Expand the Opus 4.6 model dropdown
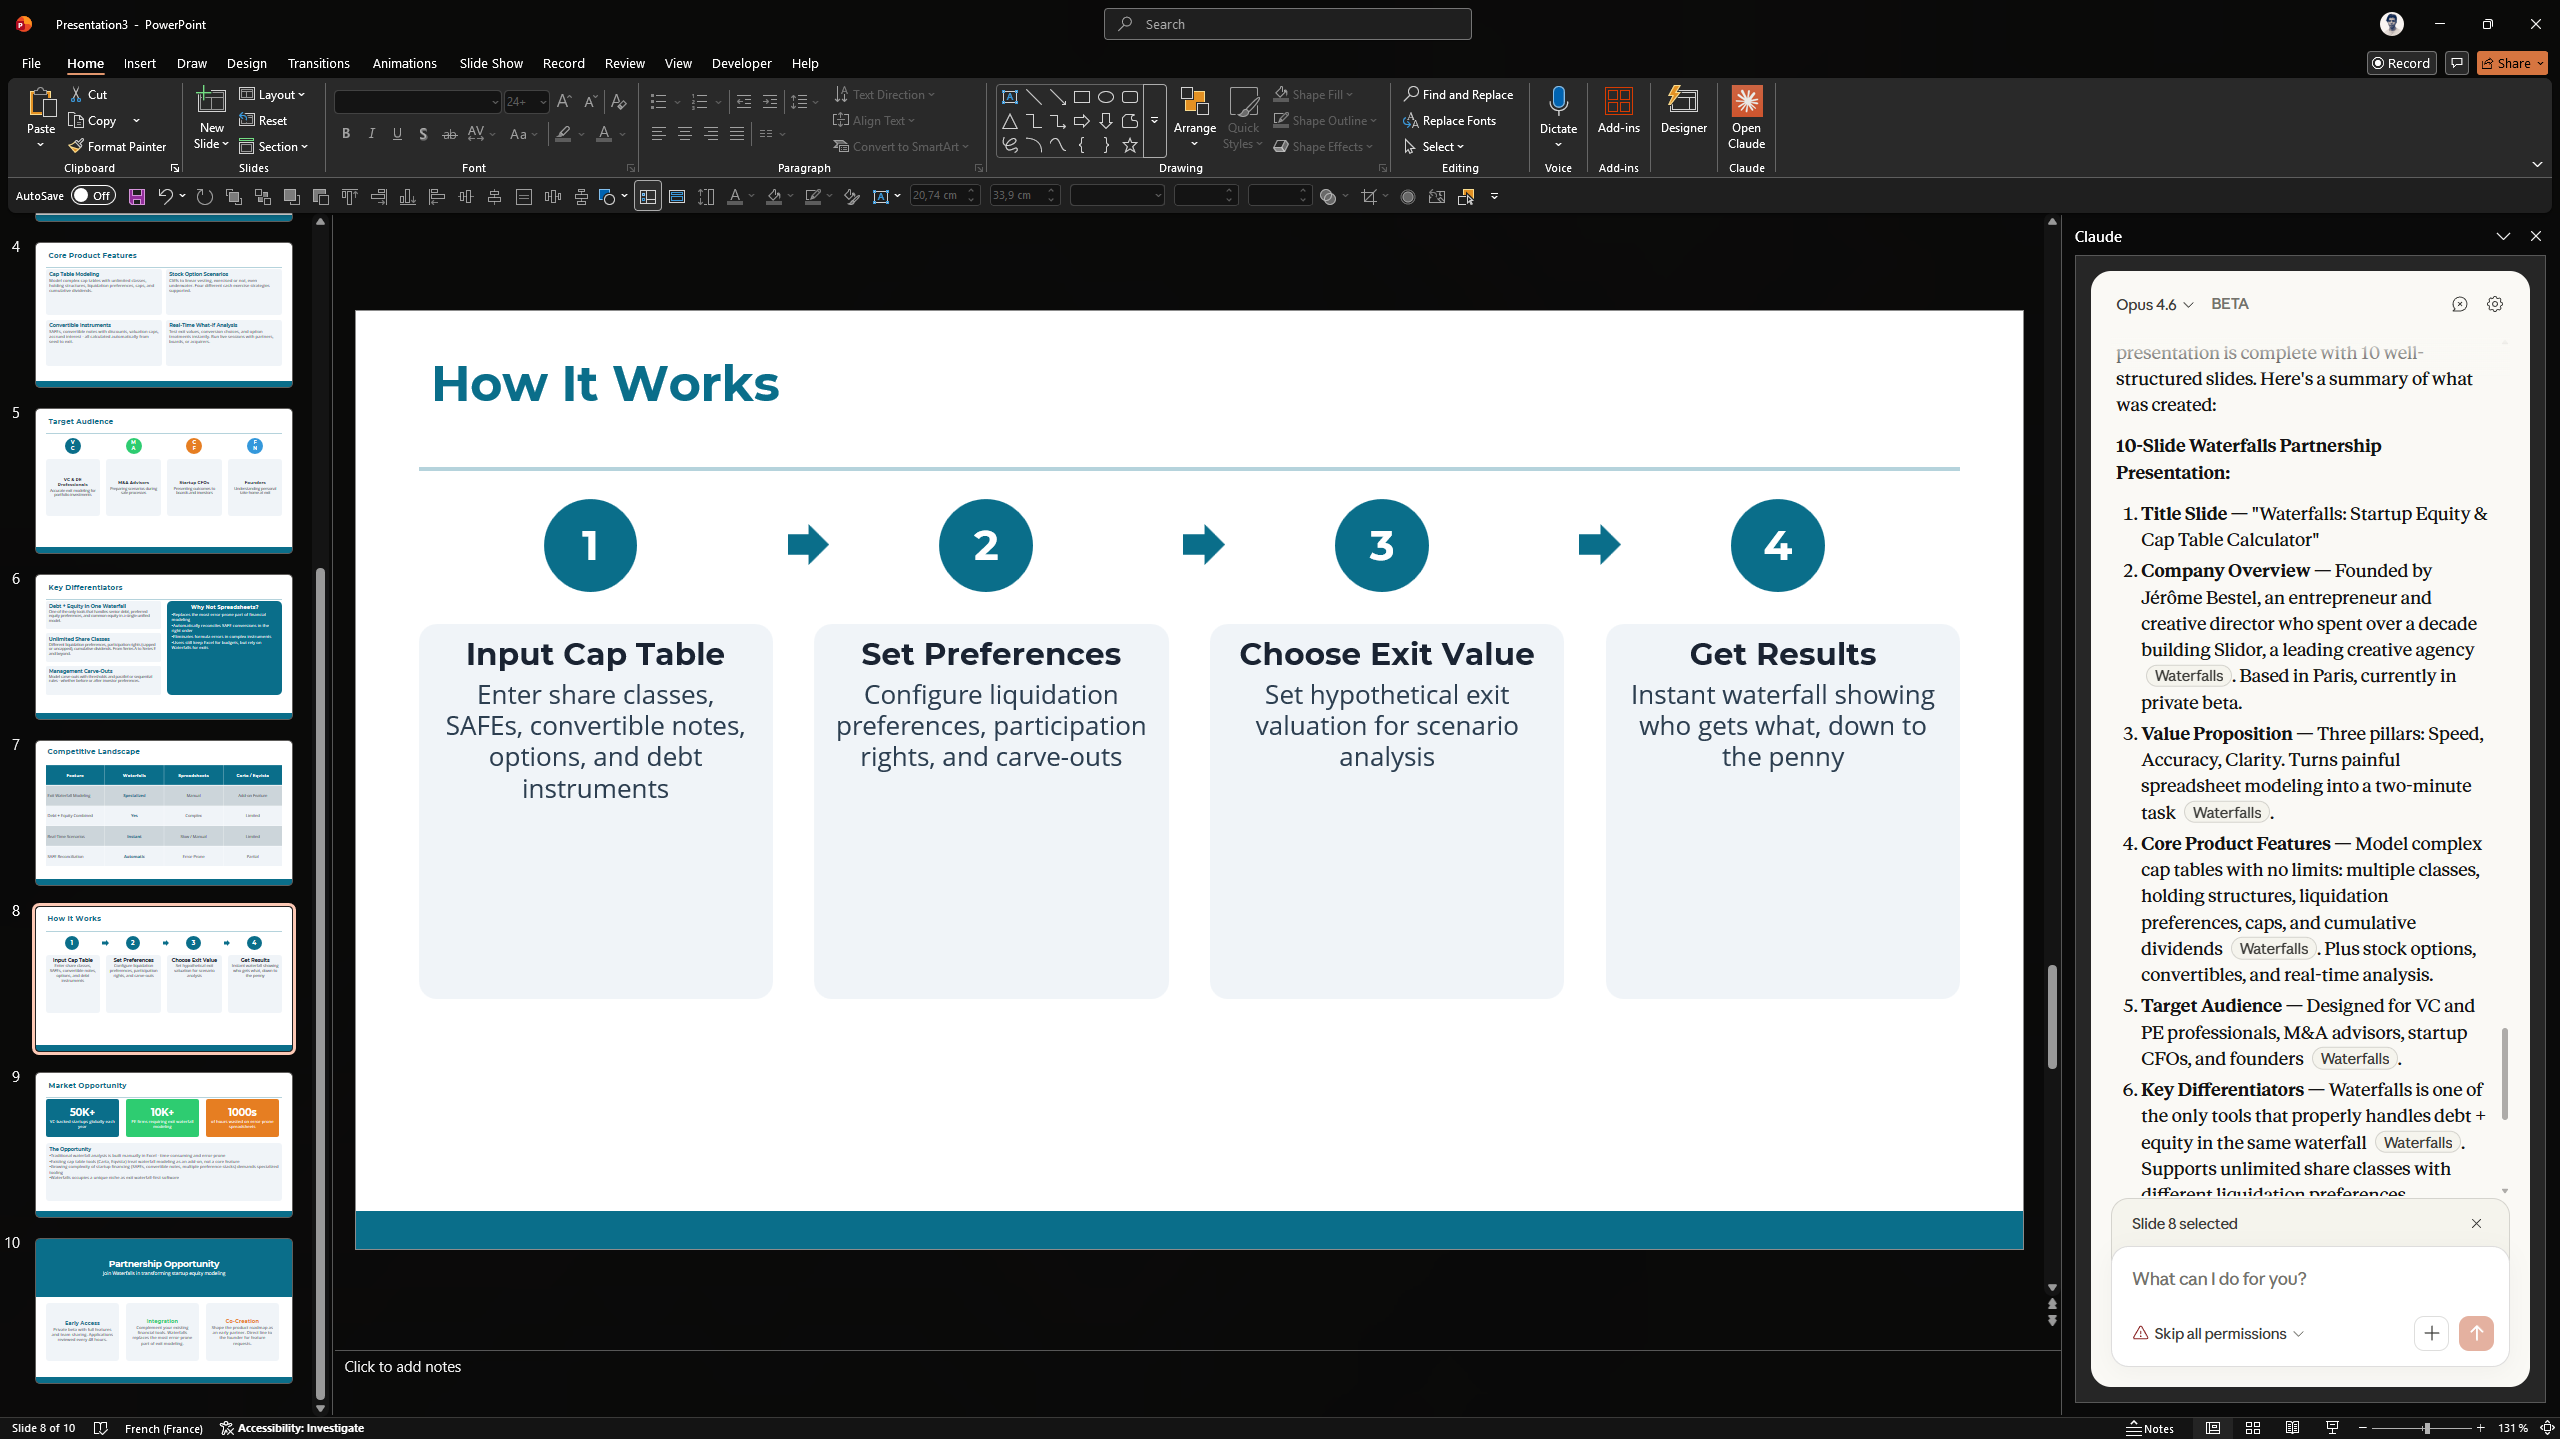 pos(2154,304)
